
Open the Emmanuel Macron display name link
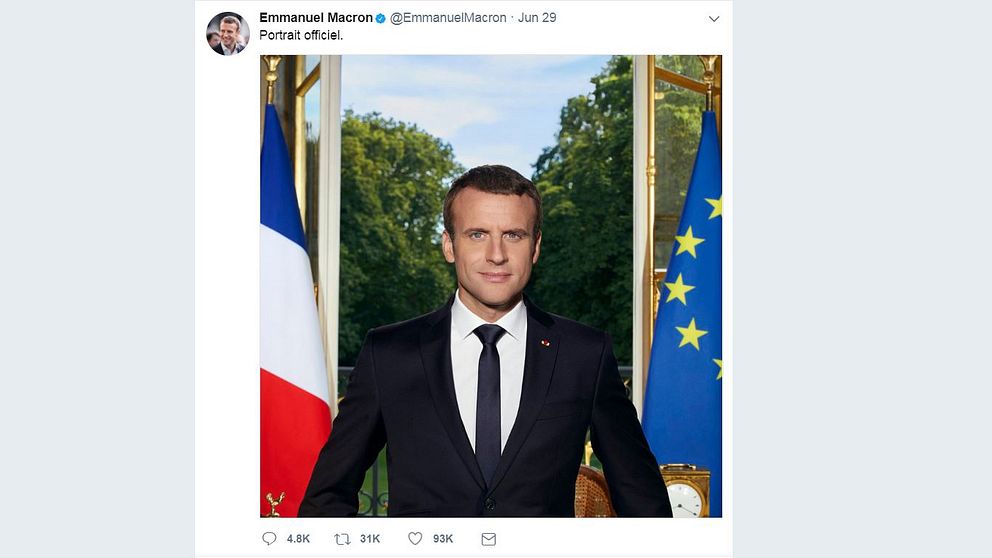tap(316, 18)
